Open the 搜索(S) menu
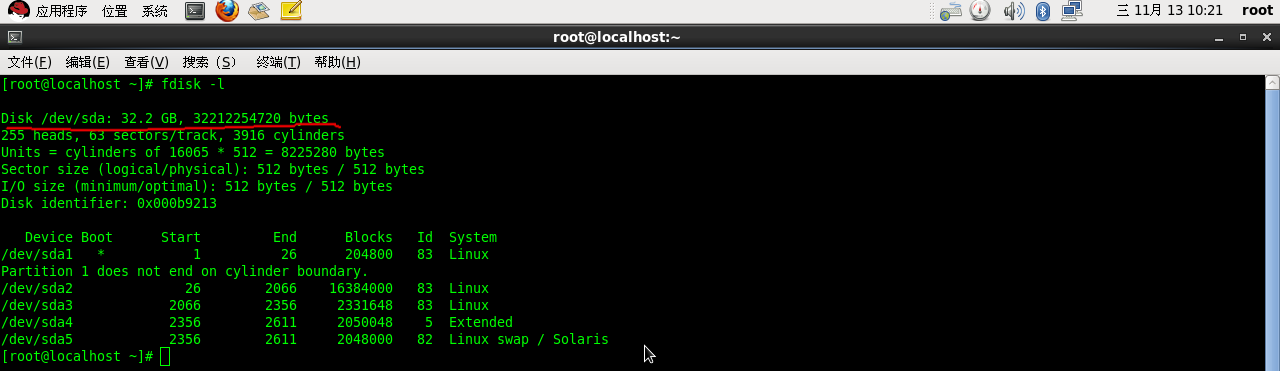 pos(210,62)
